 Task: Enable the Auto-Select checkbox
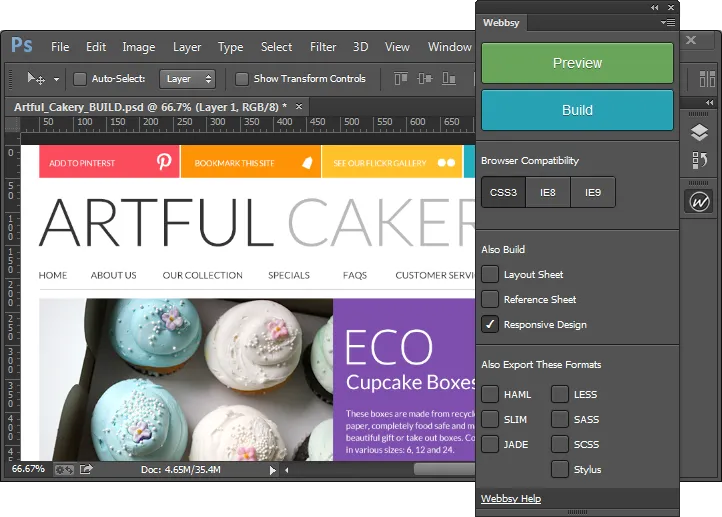tap(80, 79)
